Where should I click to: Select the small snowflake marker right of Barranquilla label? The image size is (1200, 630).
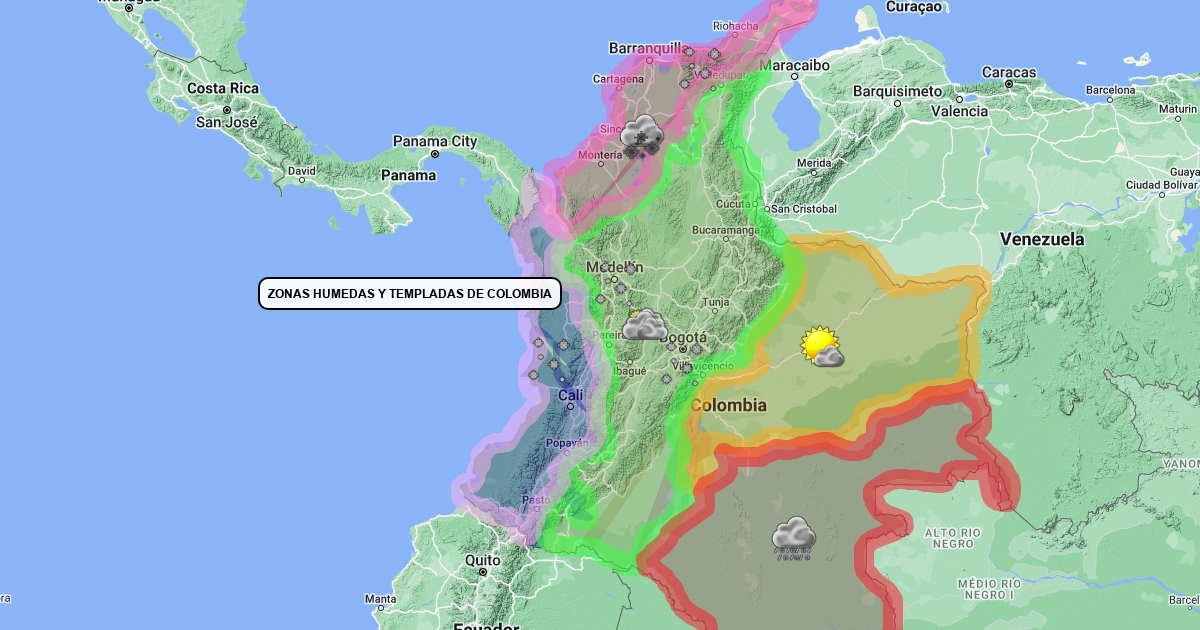pos(688,51)
